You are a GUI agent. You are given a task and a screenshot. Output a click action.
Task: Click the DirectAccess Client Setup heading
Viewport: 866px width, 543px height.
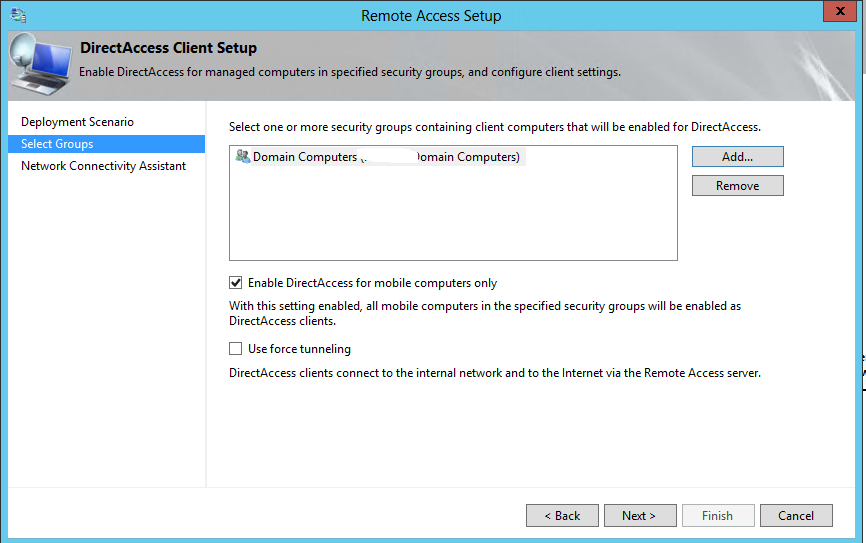168,48
